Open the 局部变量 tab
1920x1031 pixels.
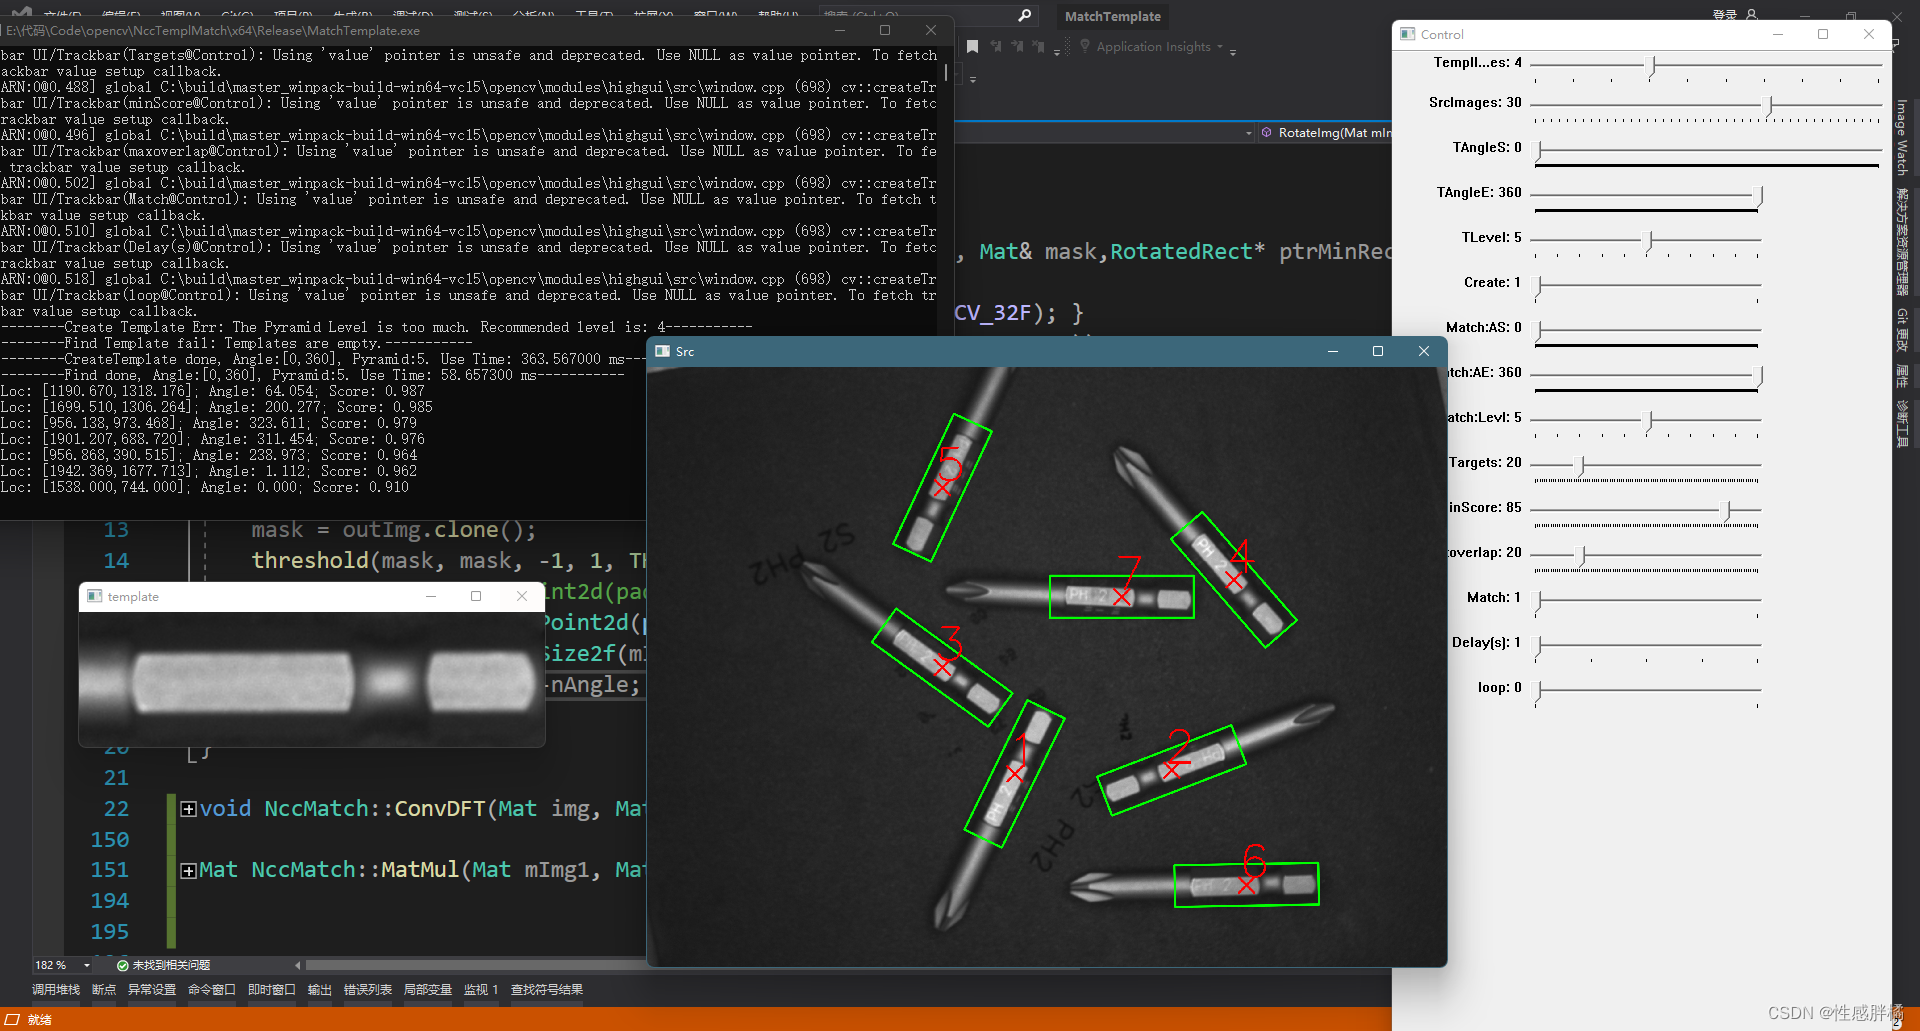pyautogui.click(x=428, y=989)
